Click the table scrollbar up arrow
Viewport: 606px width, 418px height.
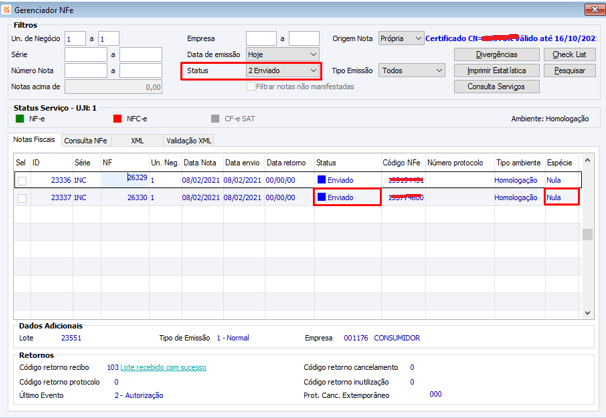(x=587, y=160)
